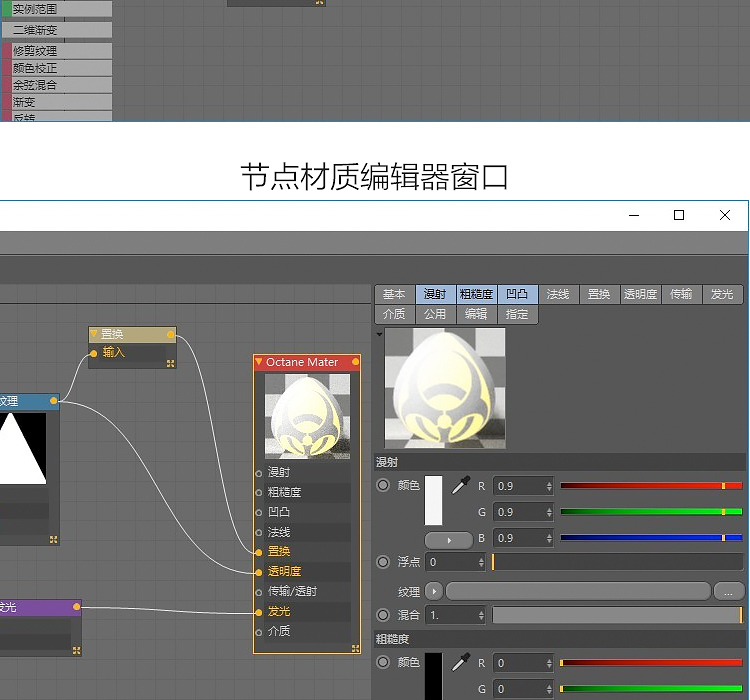Viewport: 750px width, 700px height.
Task: Toggle the diffuse 浮点 radio button
Action: [383, 562]
